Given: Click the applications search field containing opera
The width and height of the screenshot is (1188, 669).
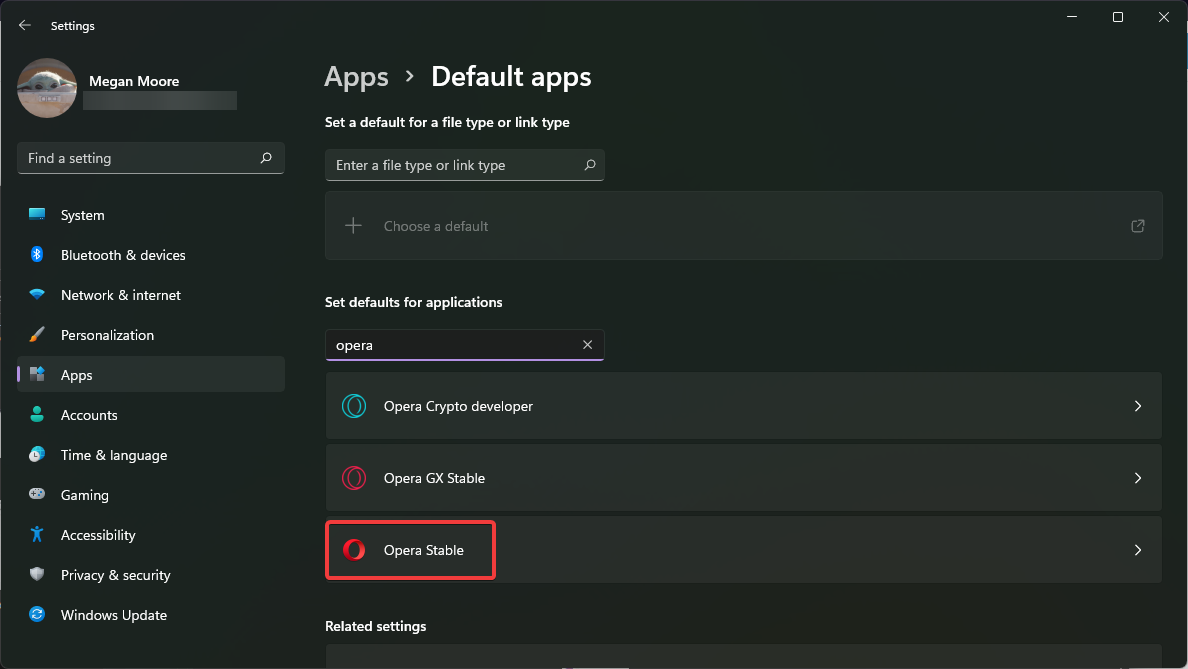Looking at the screenshot, I should point(464,345).
